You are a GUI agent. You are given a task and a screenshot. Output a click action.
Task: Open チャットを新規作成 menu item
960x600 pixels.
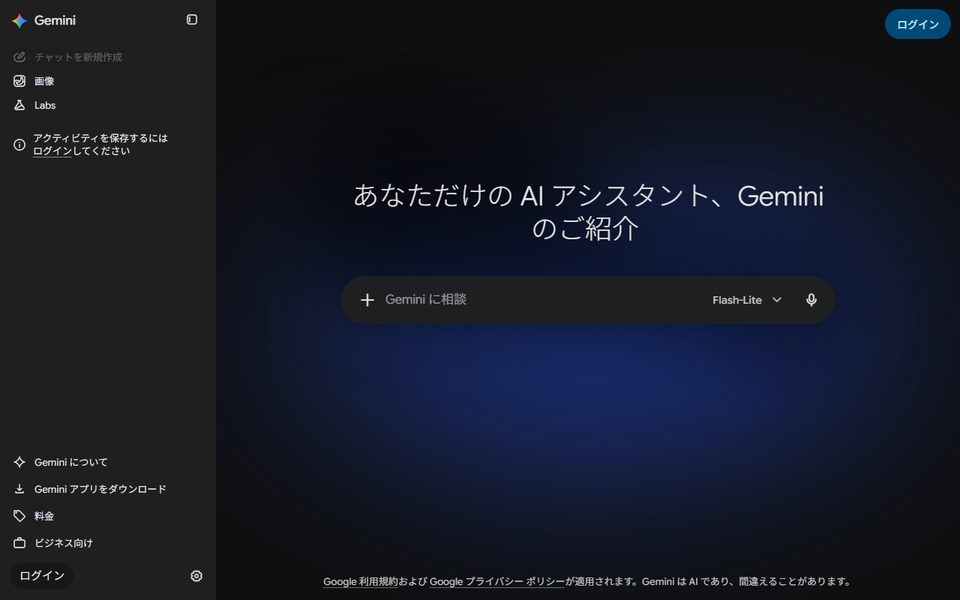pos(78,57)
